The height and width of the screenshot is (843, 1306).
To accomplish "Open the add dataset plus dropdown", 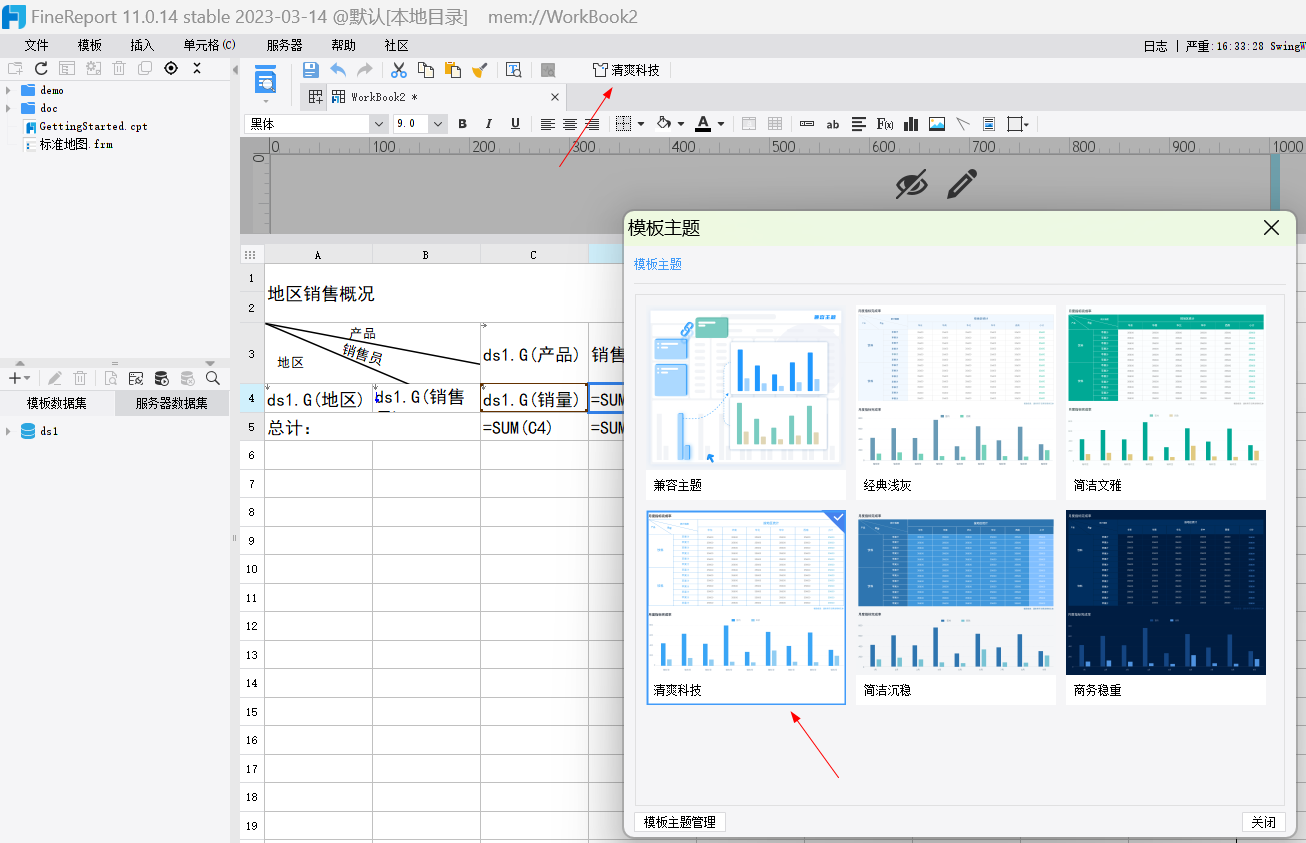I will click(x=19, y=378).
